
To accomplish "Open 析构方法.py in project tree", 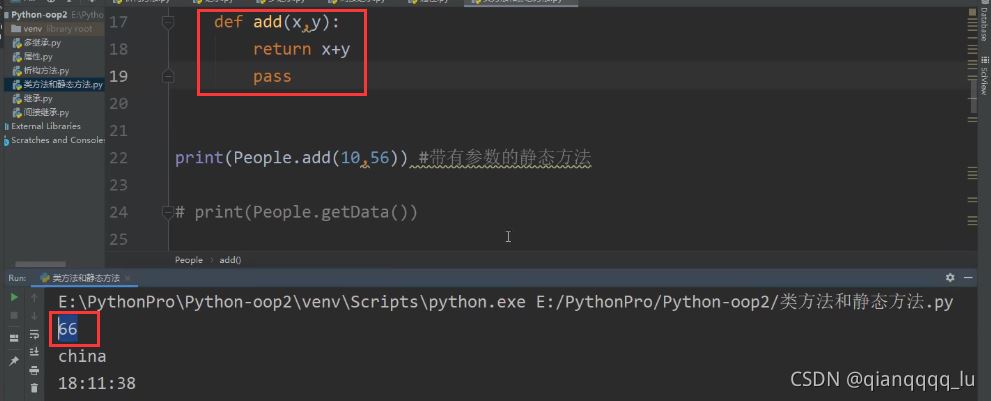I will [x=46, y=71].
